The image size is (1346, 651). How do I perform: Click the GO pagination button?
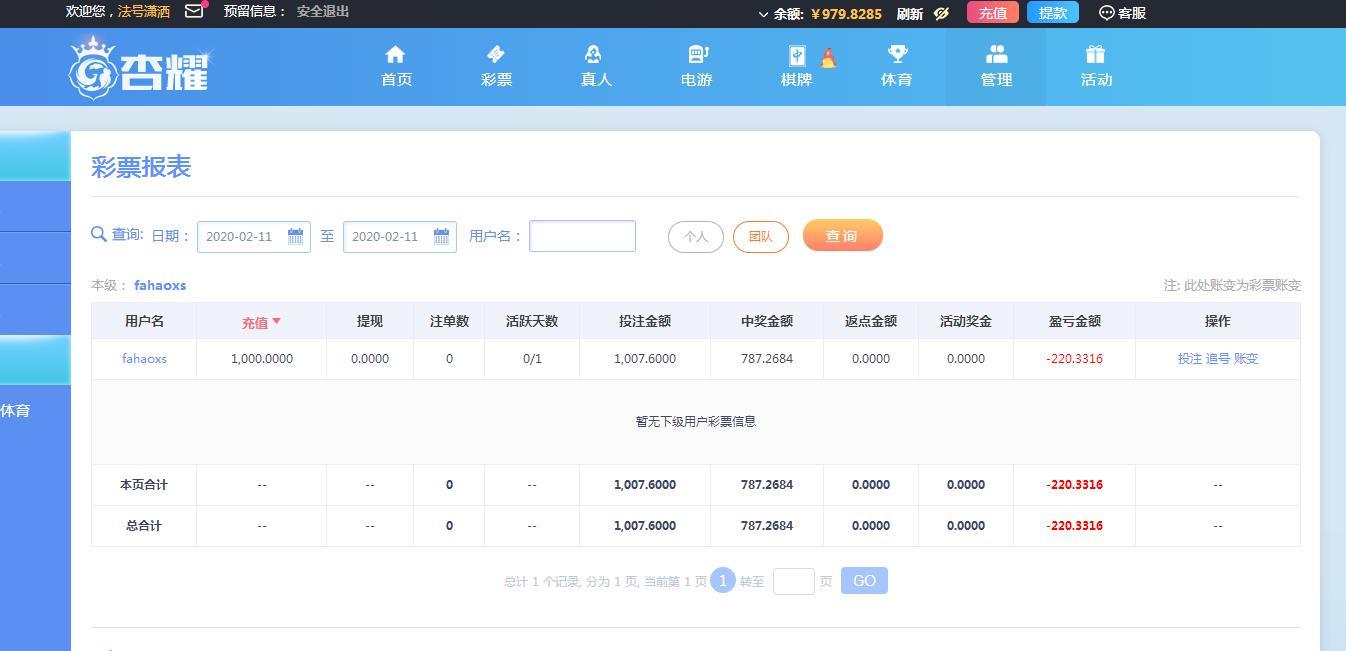864,581
